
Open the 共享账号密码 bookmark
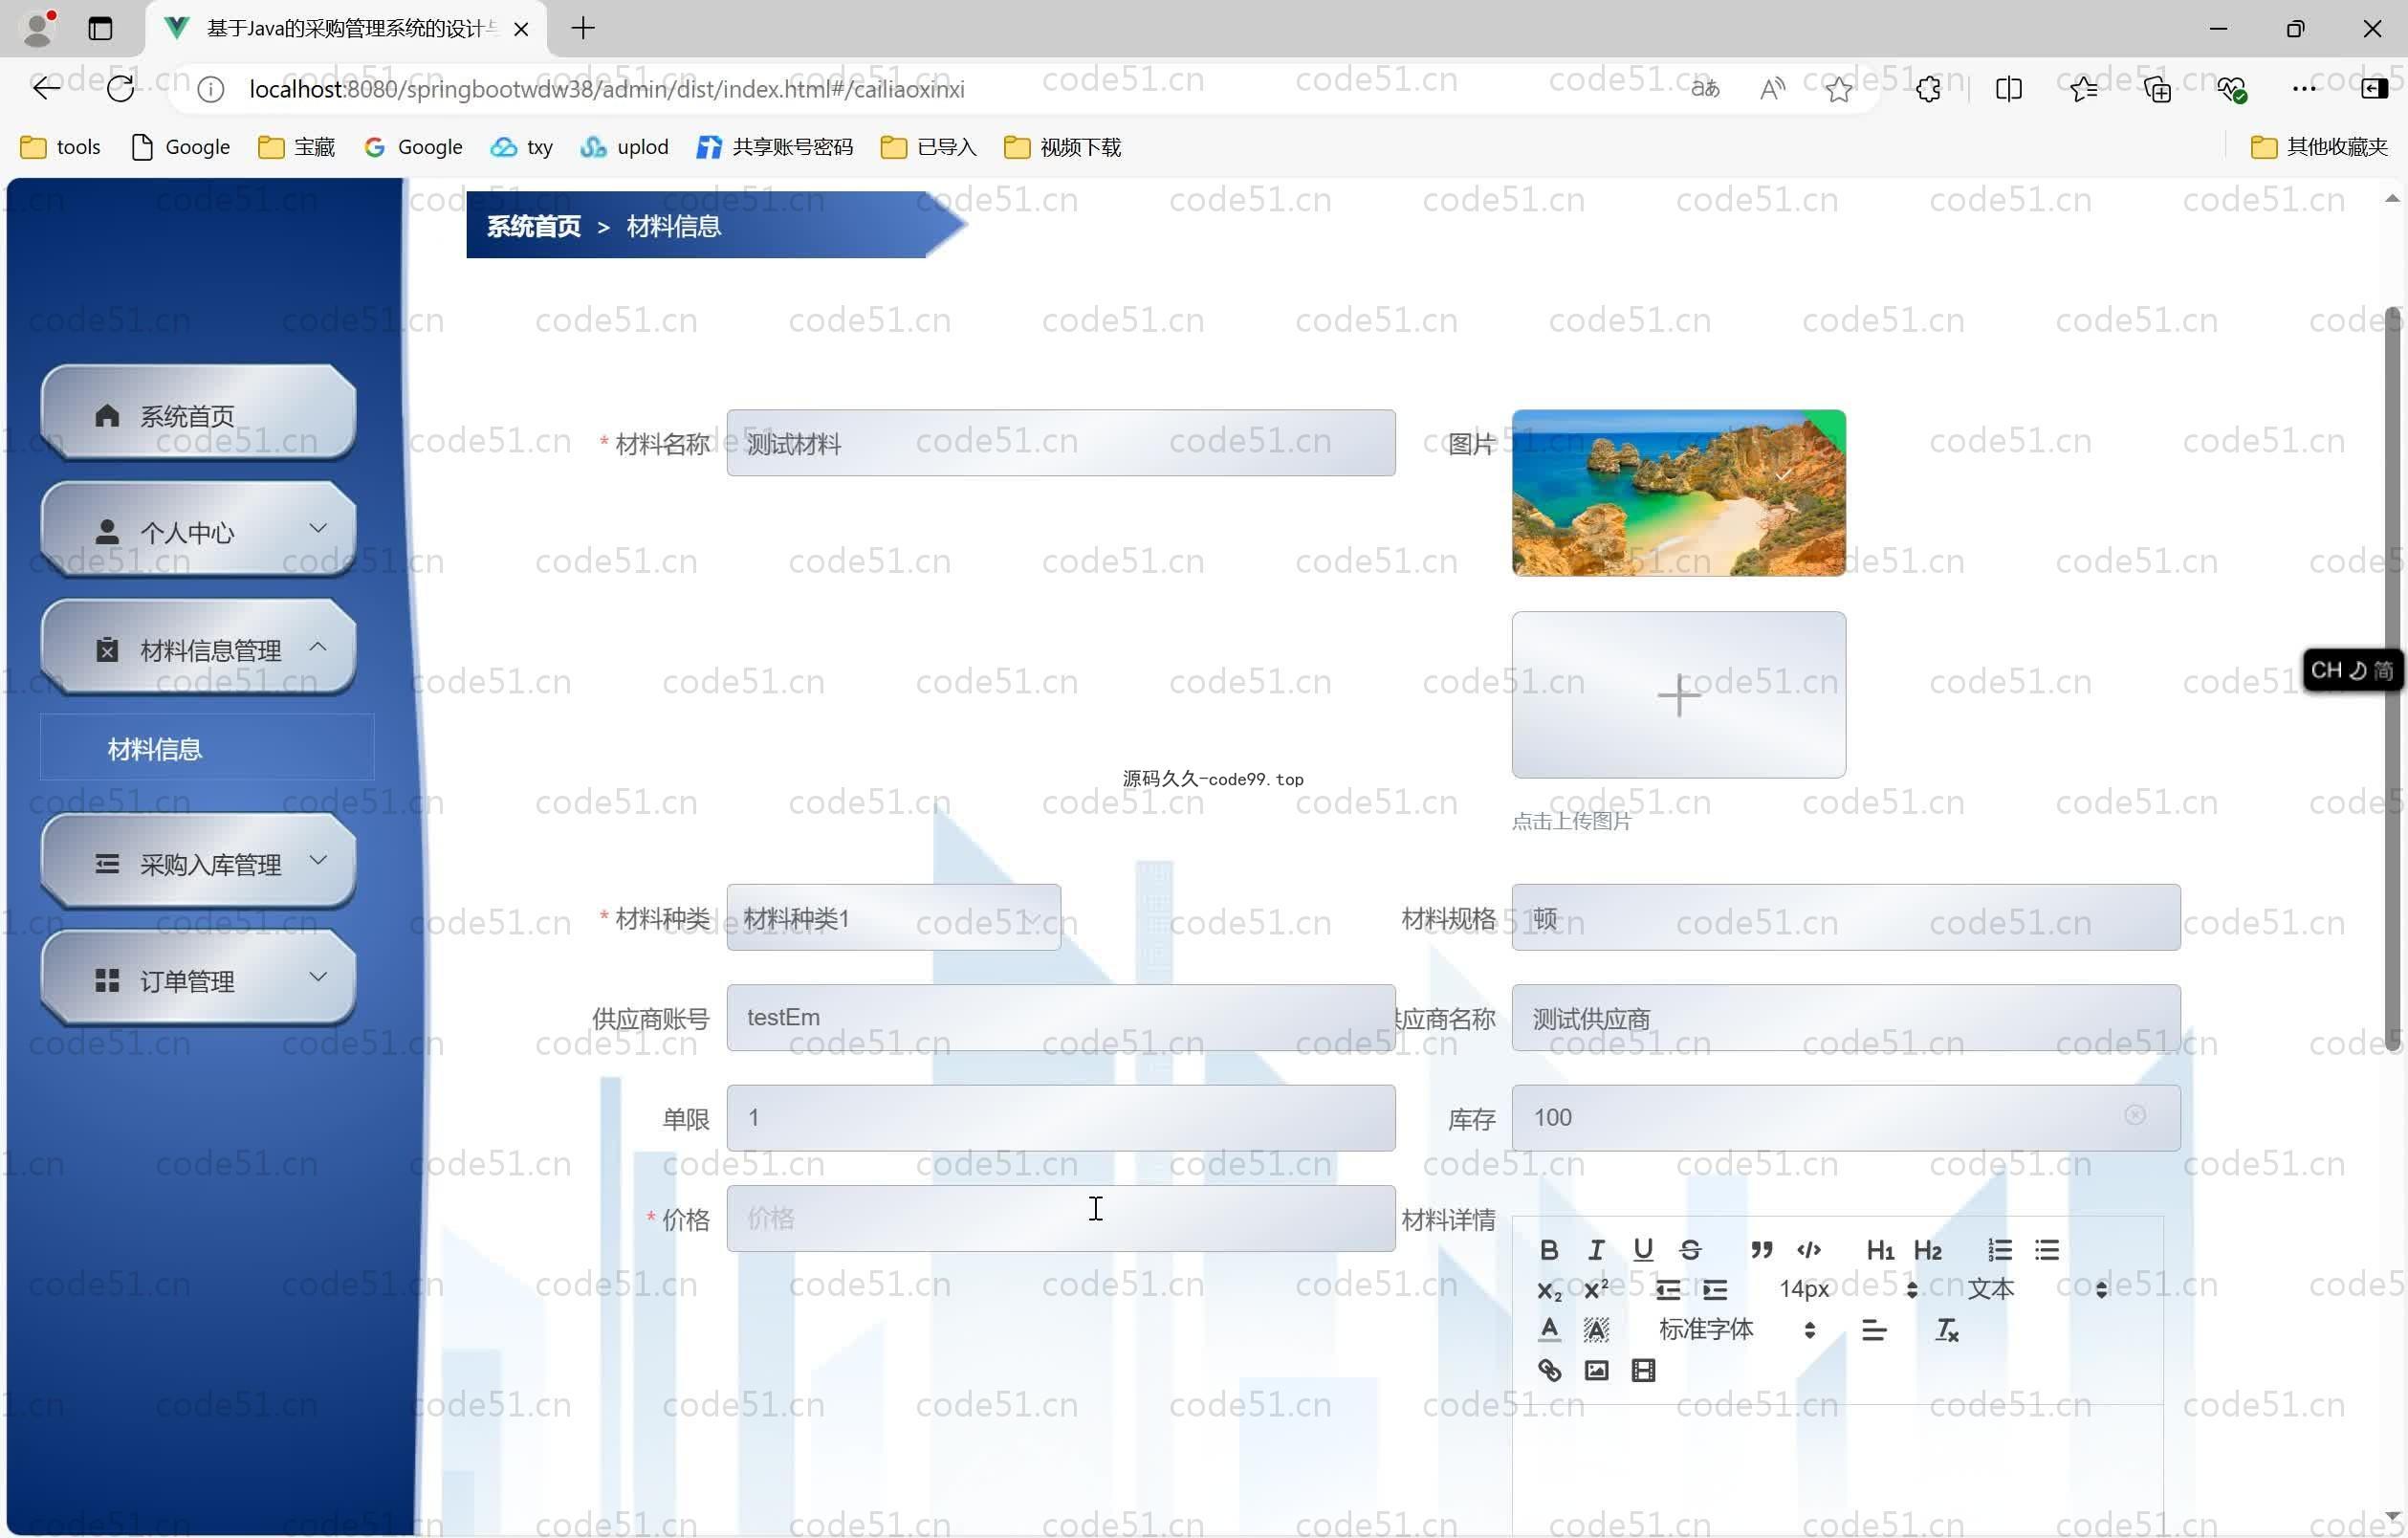(775, 147)
